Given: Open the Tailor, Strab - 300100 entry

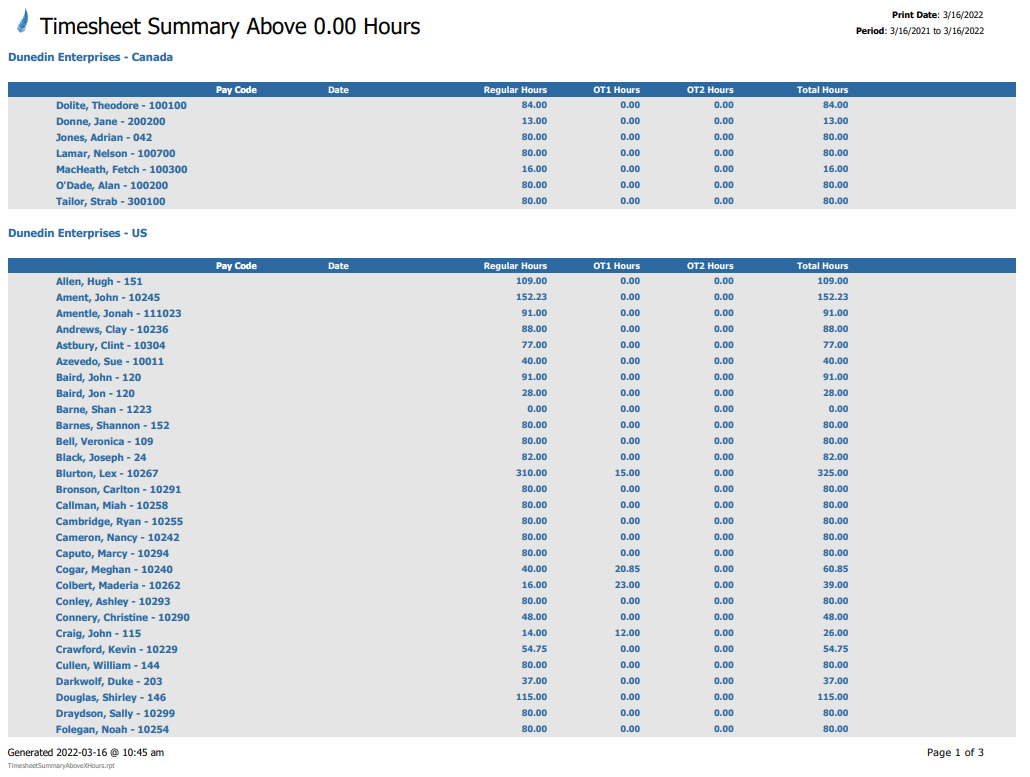Looking at the screenshot, I should click(x=111, y=201).
